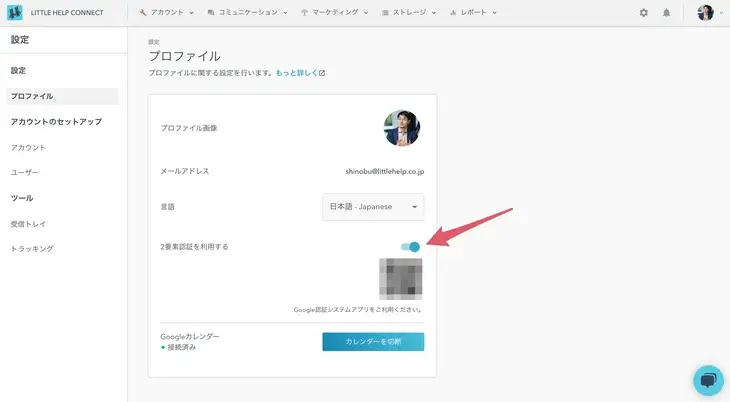Select ユーザー in the sidebar
Screen dimensions: 730x402
click(x=25, y=172)
